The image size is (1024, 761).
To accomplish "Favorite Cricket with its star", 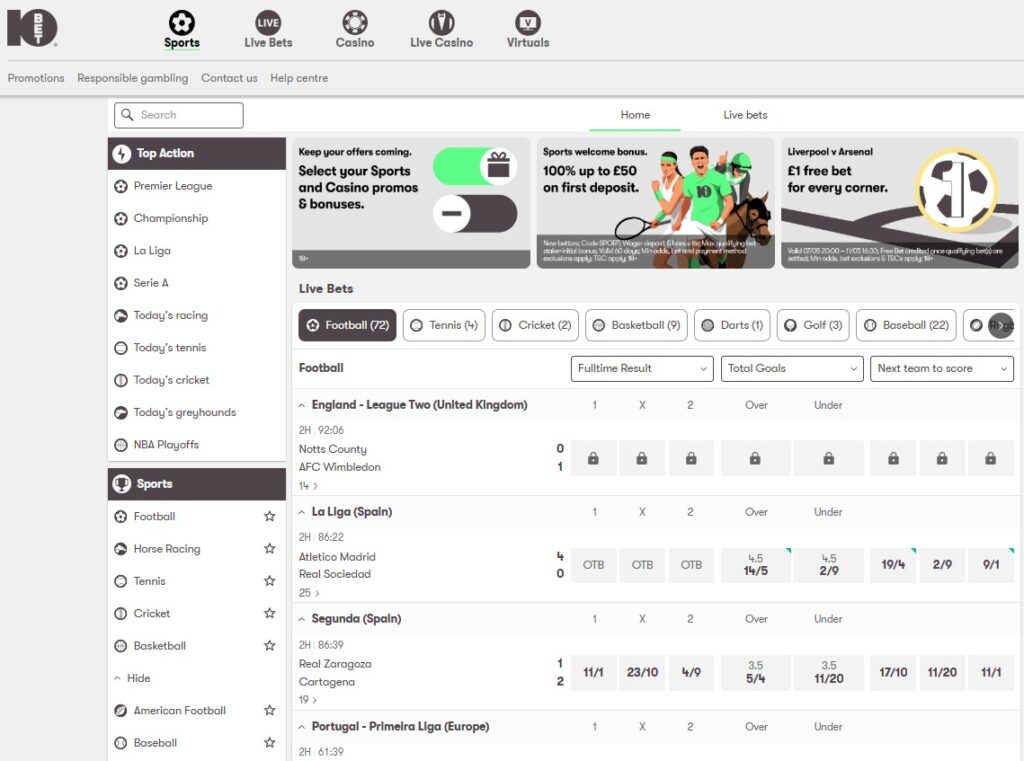I will (270, 613).
